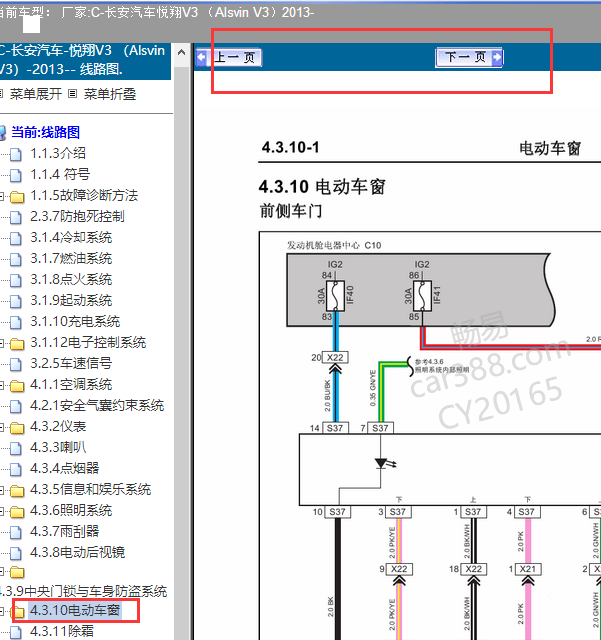Image resolution: width=601 pixels, height=640 pixels.
Task: Open the 3.1.4冷却系统 page
Action: [x=71, y=238]
